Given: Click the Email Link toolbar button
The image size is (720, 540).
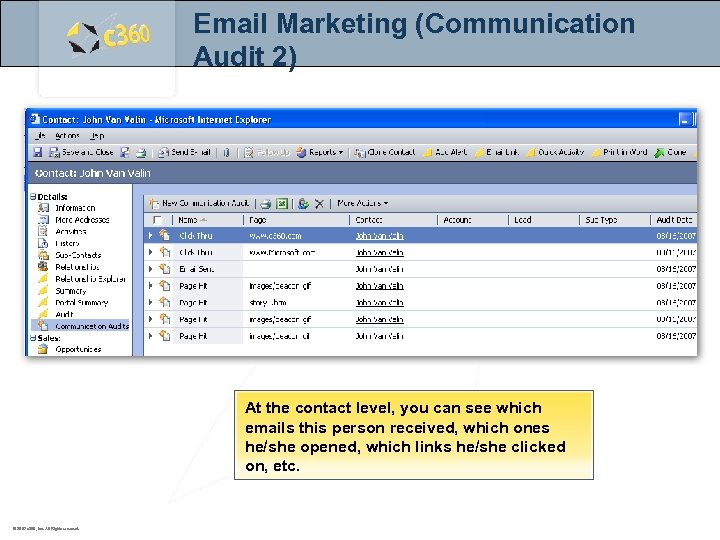Looking at the screenshot, I should pyautogui.click(x=497, y=152).
